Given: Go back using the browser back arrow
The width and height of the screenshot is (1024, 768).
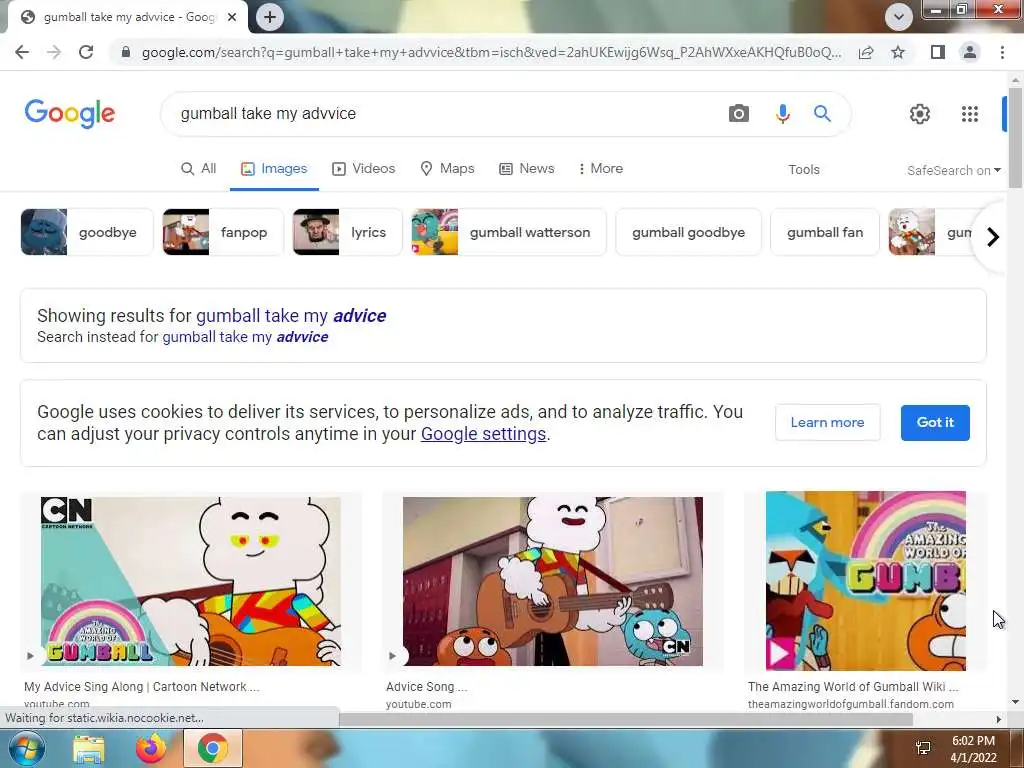Looking at the screenshot, I should pyautogui.click(x=22, y=52).
